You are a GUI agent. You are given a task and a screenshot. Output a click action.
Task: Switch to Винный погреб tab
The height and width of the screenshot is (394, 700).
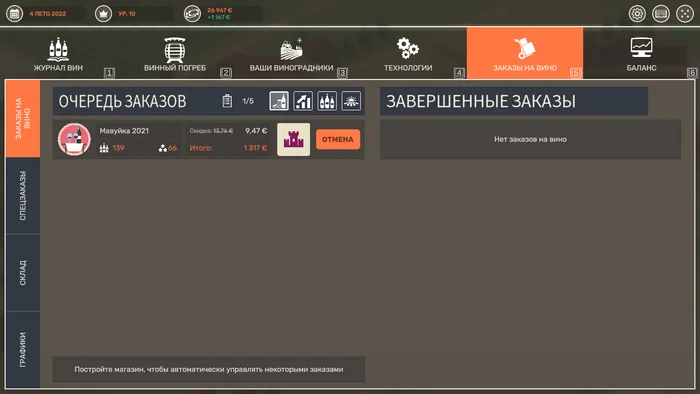click(175, 54)
